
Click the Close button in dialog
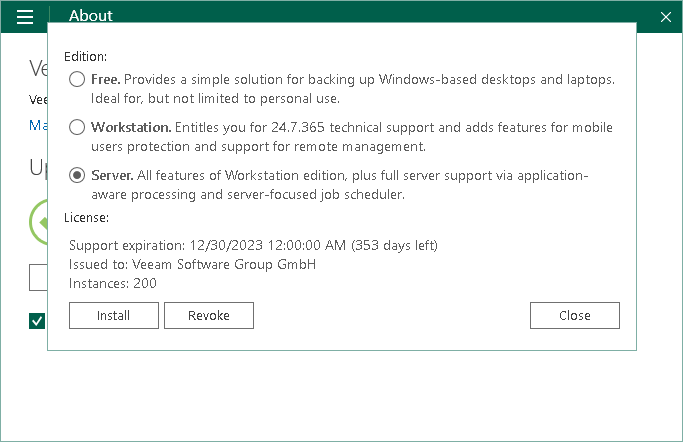tap(574, 315)
